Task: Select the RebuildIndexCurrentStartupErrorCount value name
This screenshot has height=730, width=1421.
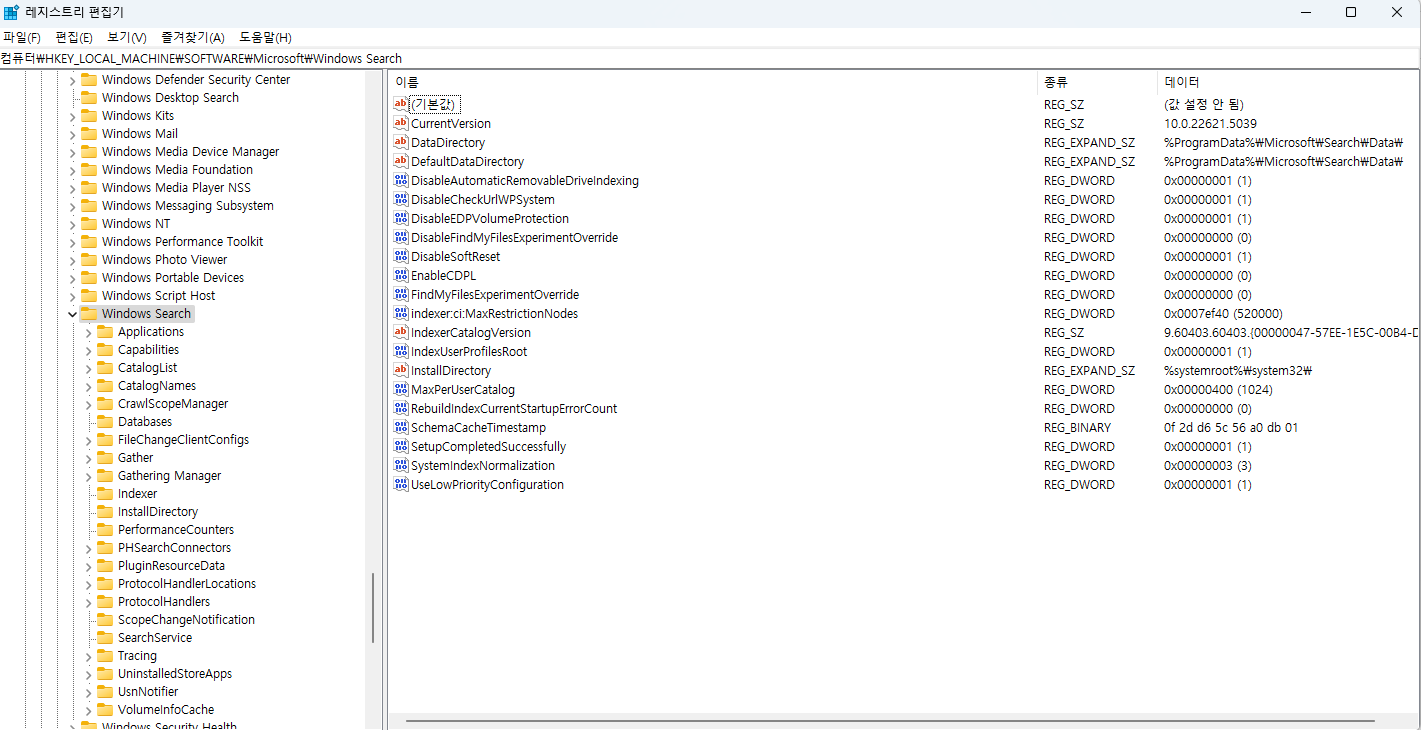Action: [514, 408]
